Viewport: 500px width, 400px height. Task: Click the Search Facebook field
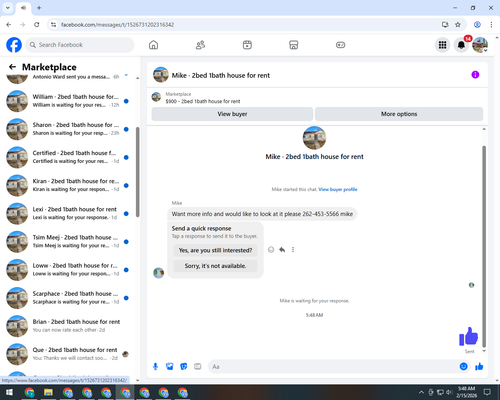80,45
